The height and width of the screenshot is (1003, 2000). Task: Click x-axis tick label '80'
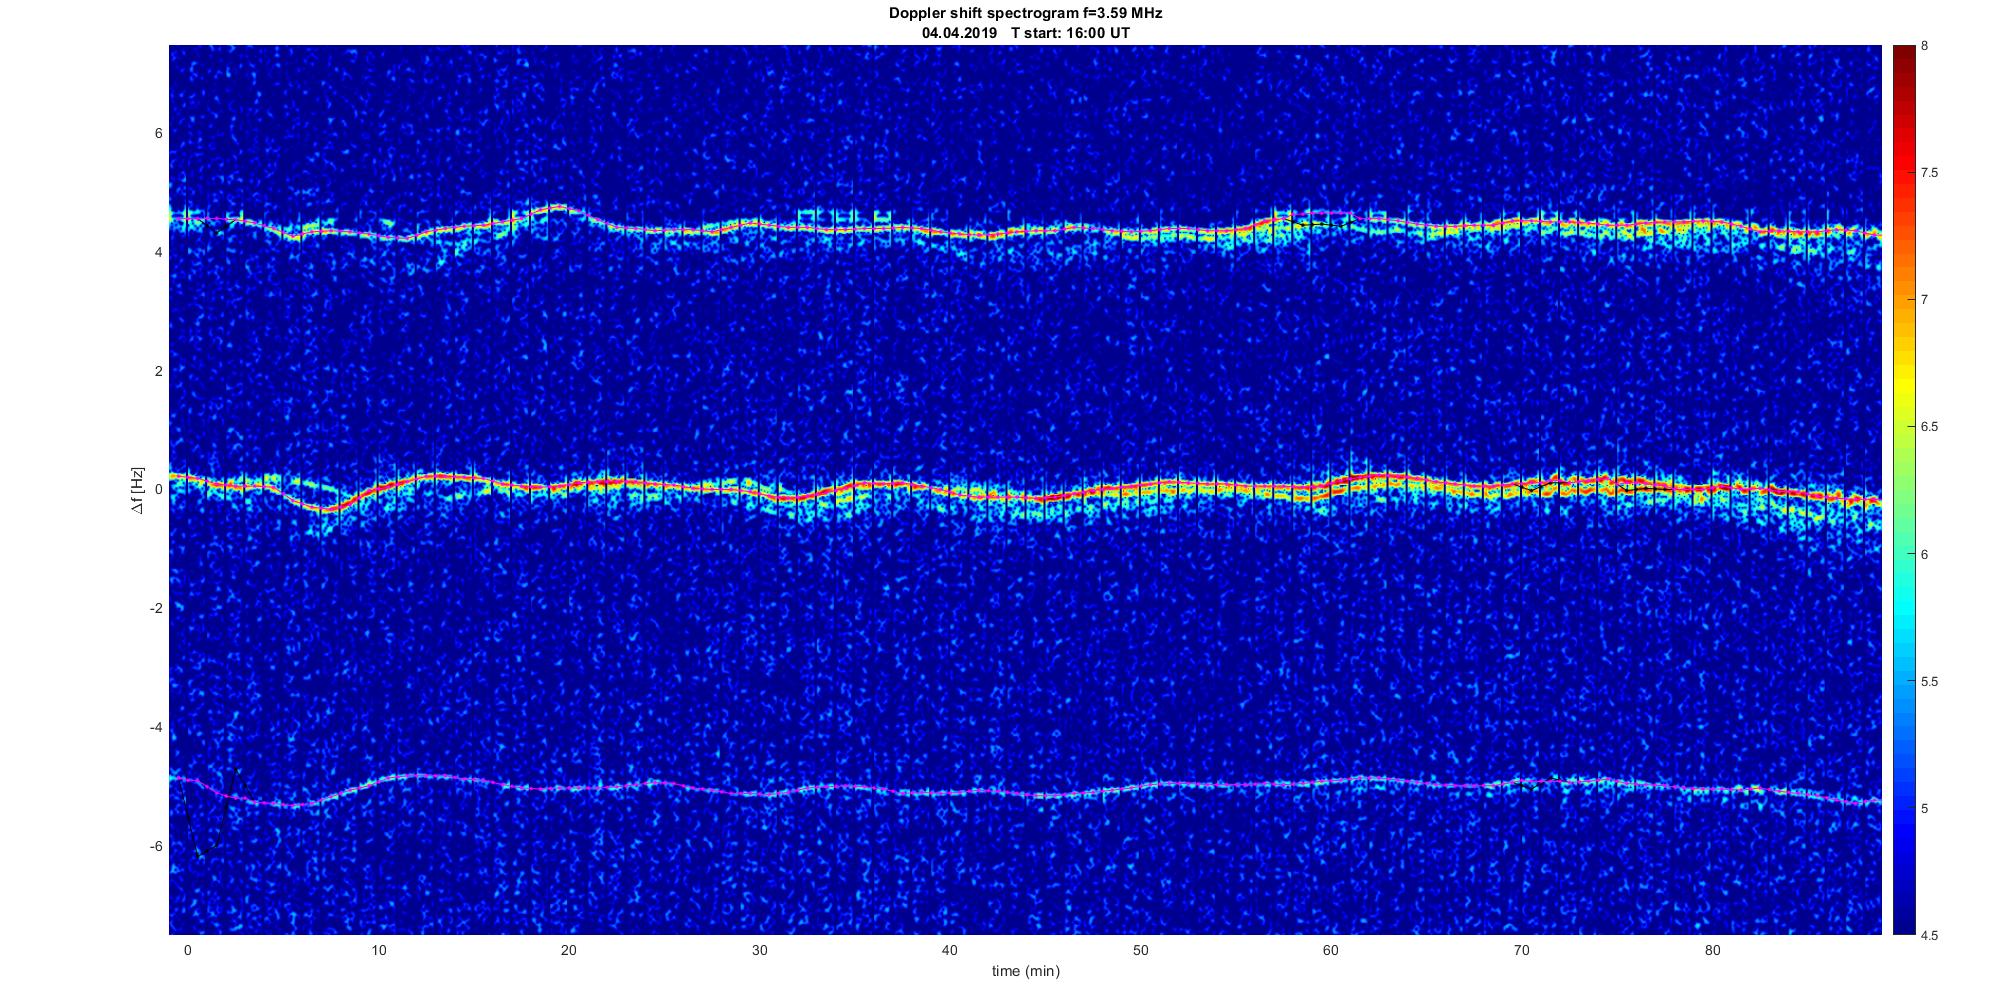1712,950
